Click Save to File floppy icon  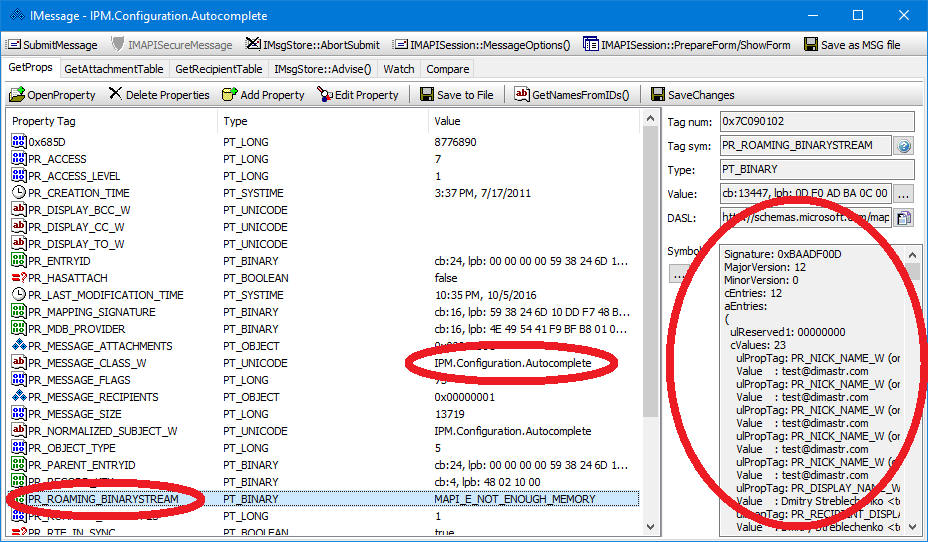[427, 95]
